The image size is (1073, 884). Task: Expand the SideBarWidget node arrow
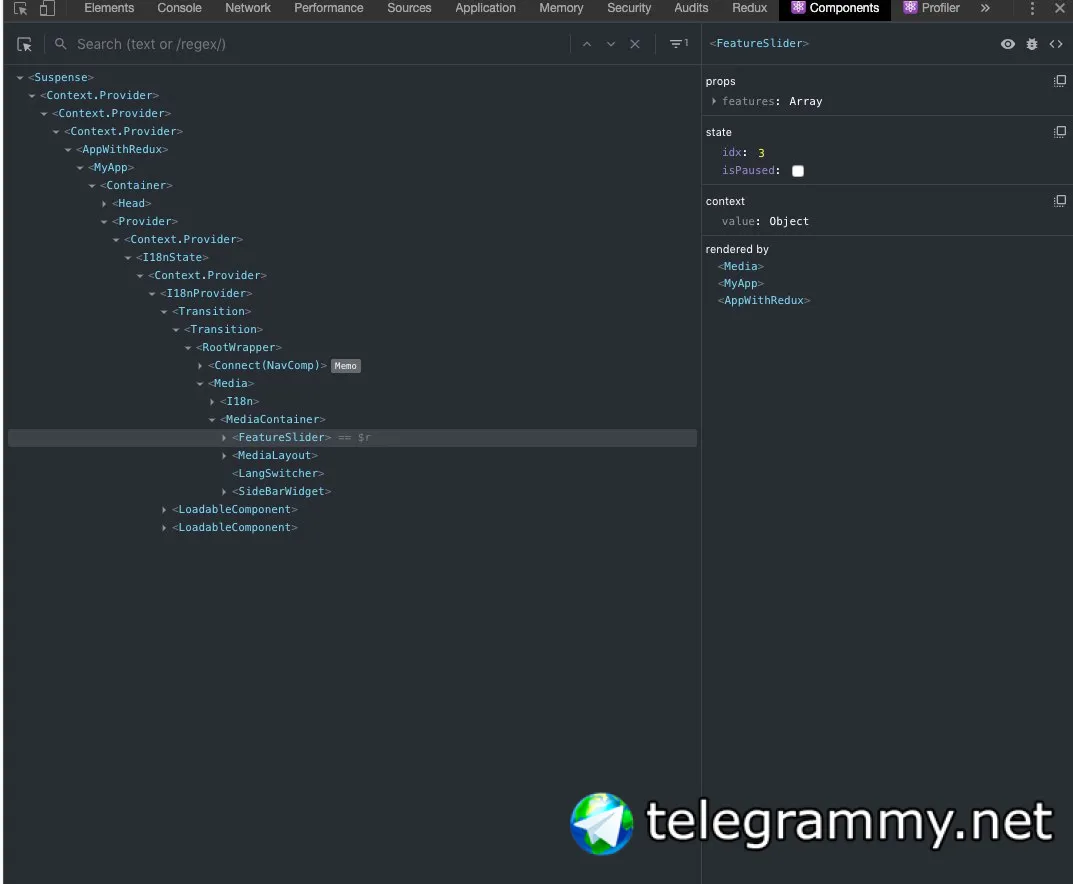tap(224, 492)
